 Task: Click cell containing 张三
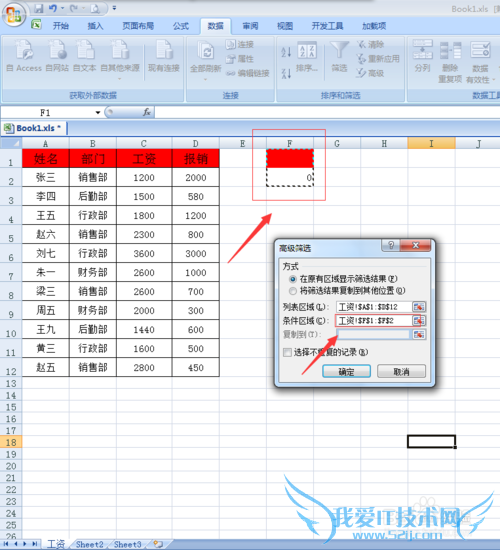[x=46, y=177]
